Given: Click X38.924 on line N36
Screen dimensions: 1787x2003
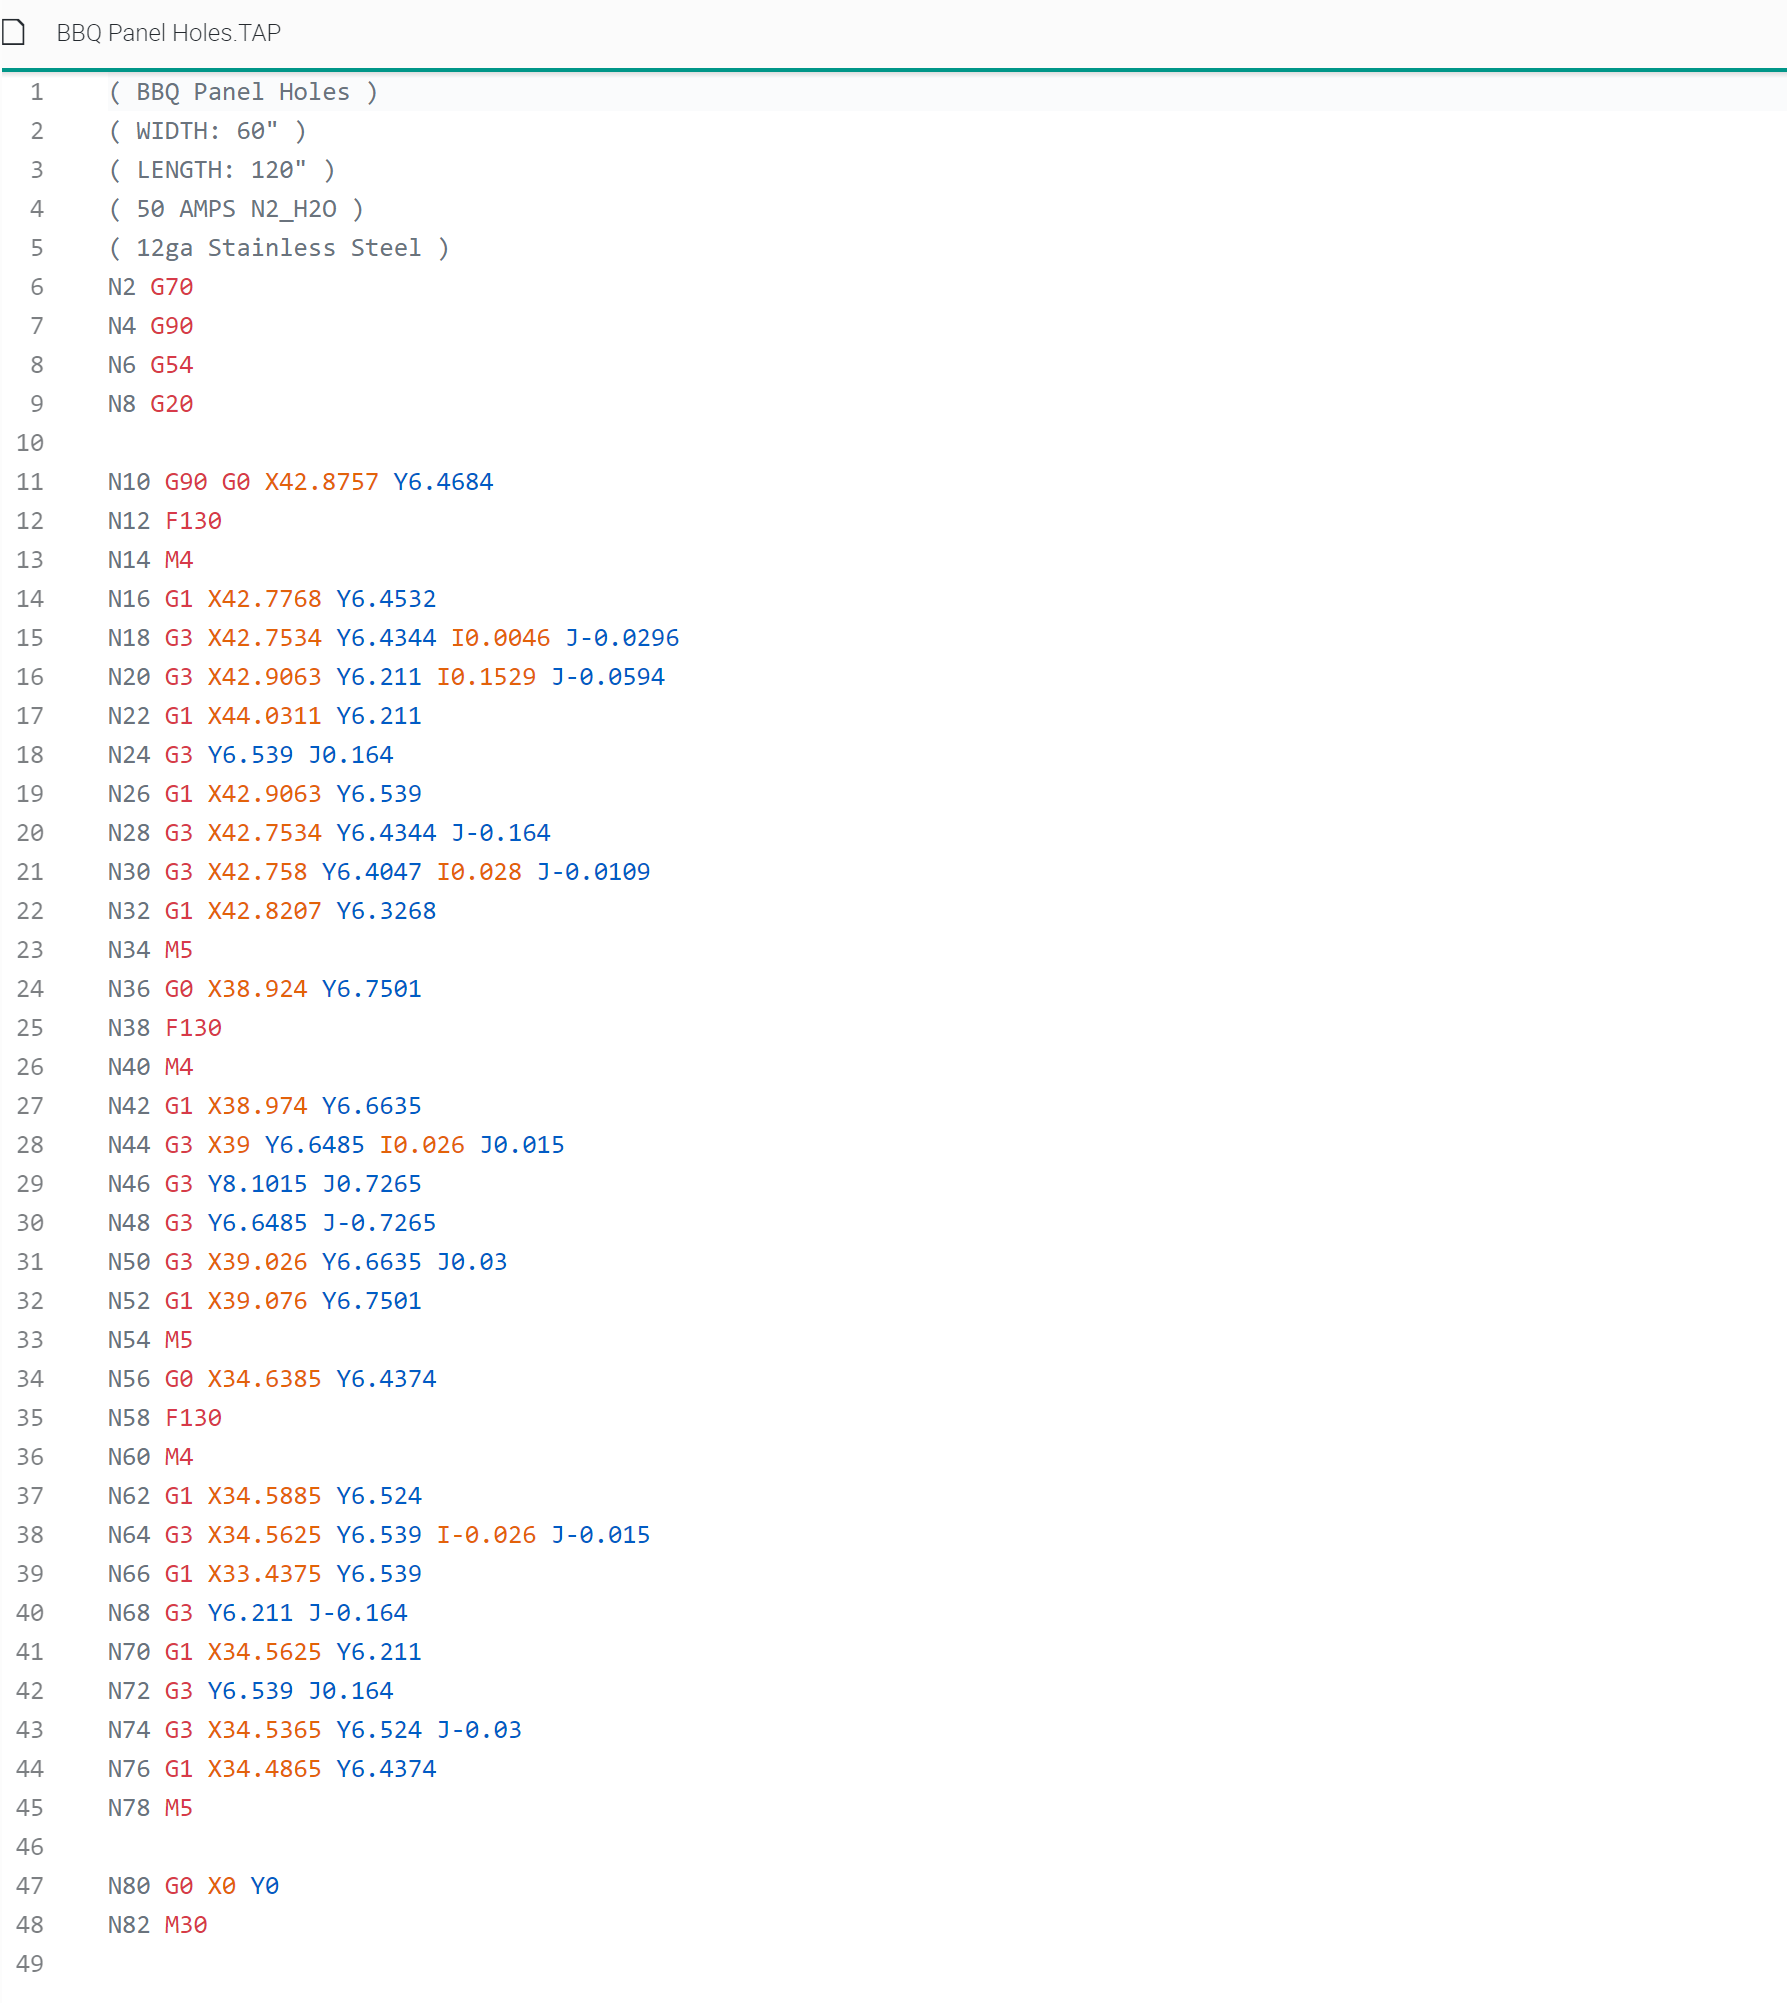Looking at the screenshot, I should 258,989.
